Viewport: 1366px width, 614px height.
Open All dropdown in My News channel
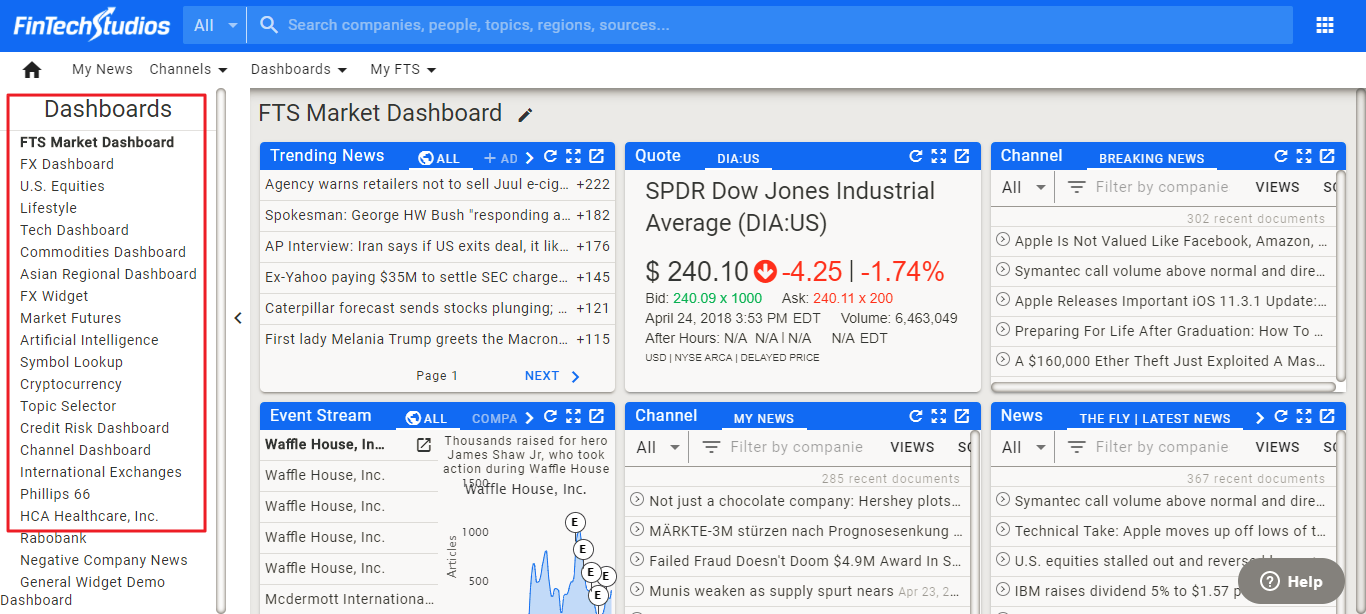point(659,448)
